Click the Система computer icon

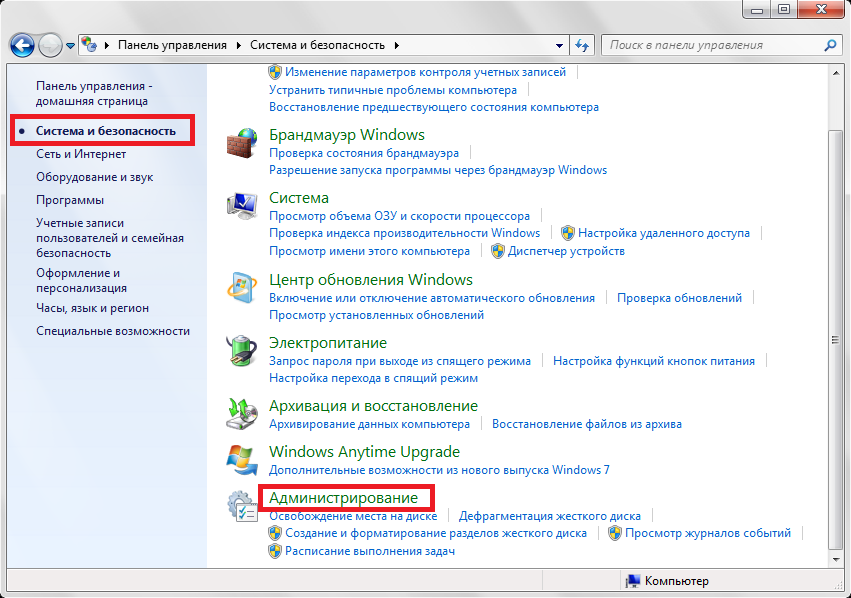tap(242, 206)
